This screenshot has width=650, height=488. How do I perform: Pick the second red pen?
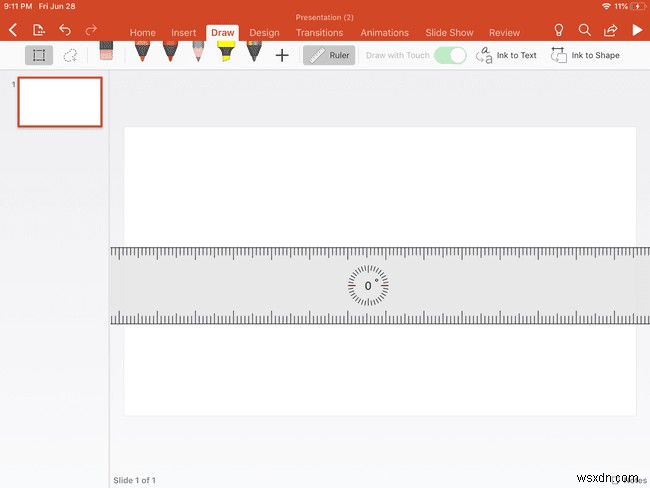click(x=170, y=51)
